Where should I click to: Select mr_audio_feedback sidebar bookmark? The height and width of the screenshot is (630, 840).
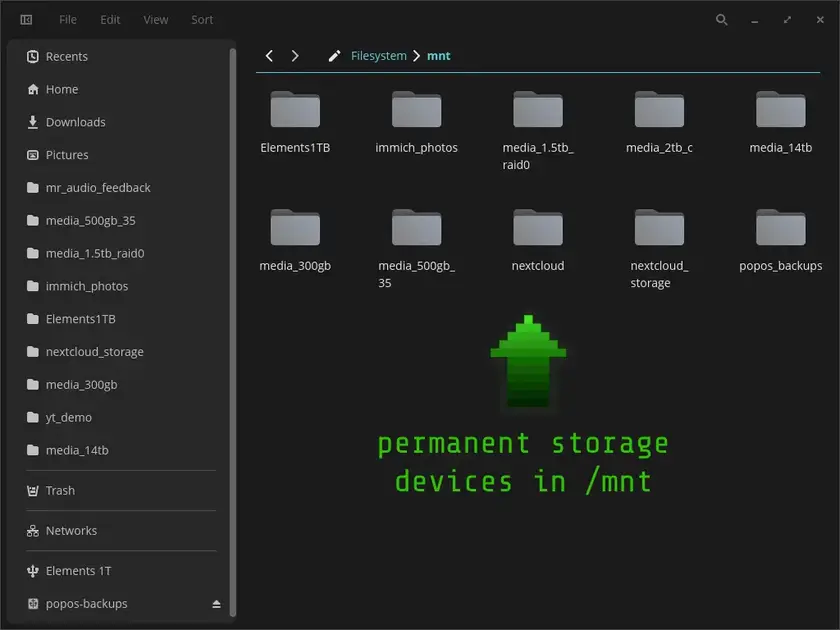click(122, 188)
